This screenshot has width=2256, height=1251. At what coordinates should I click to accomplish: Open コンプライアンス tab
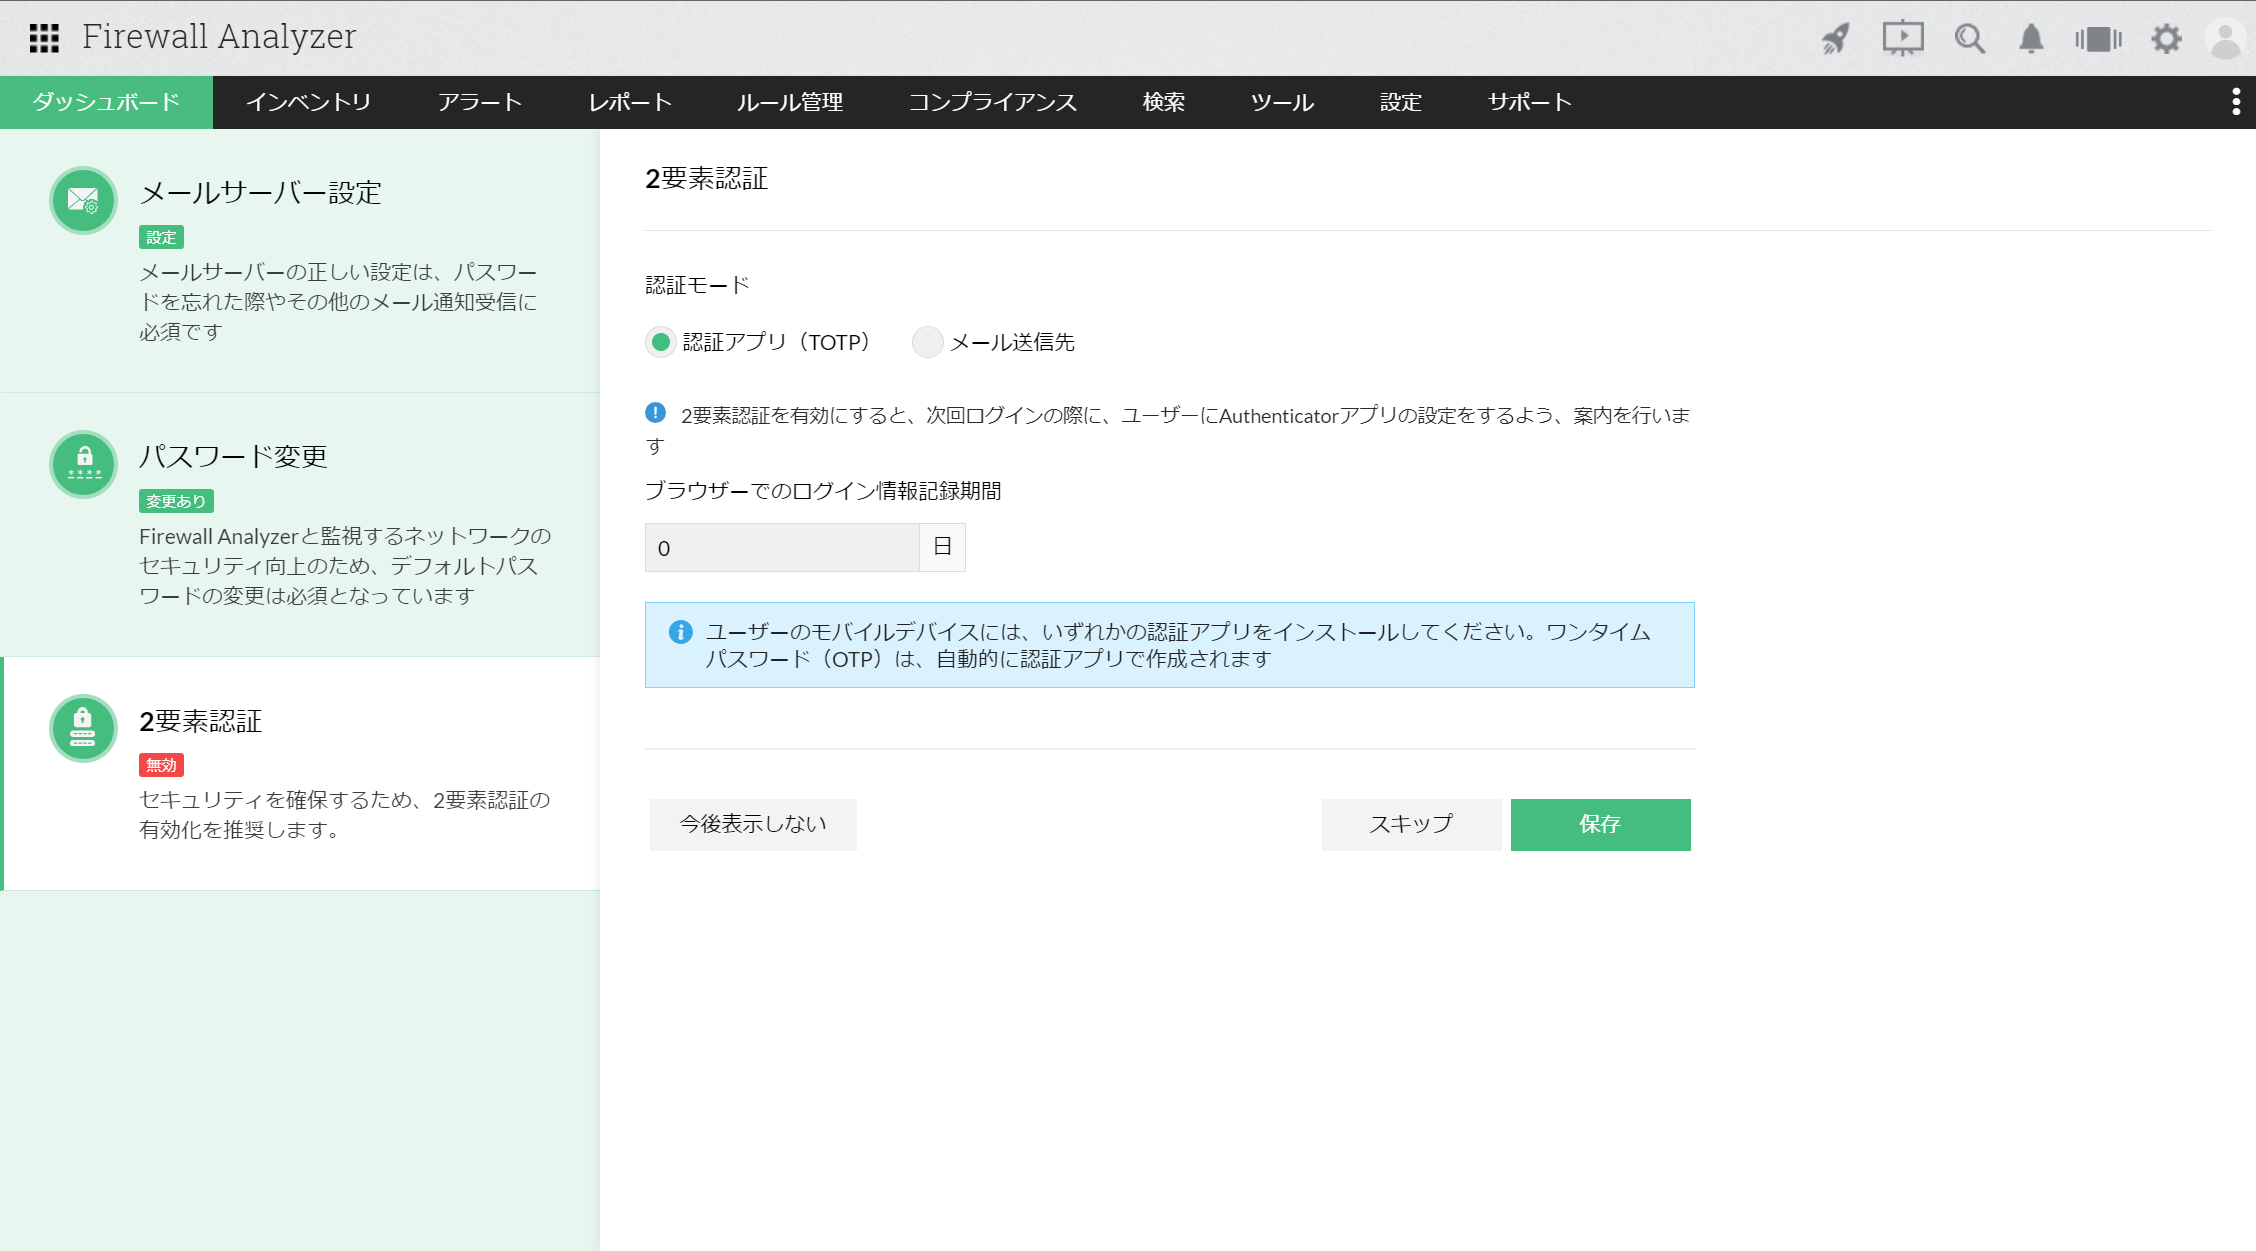click(992, 102)
